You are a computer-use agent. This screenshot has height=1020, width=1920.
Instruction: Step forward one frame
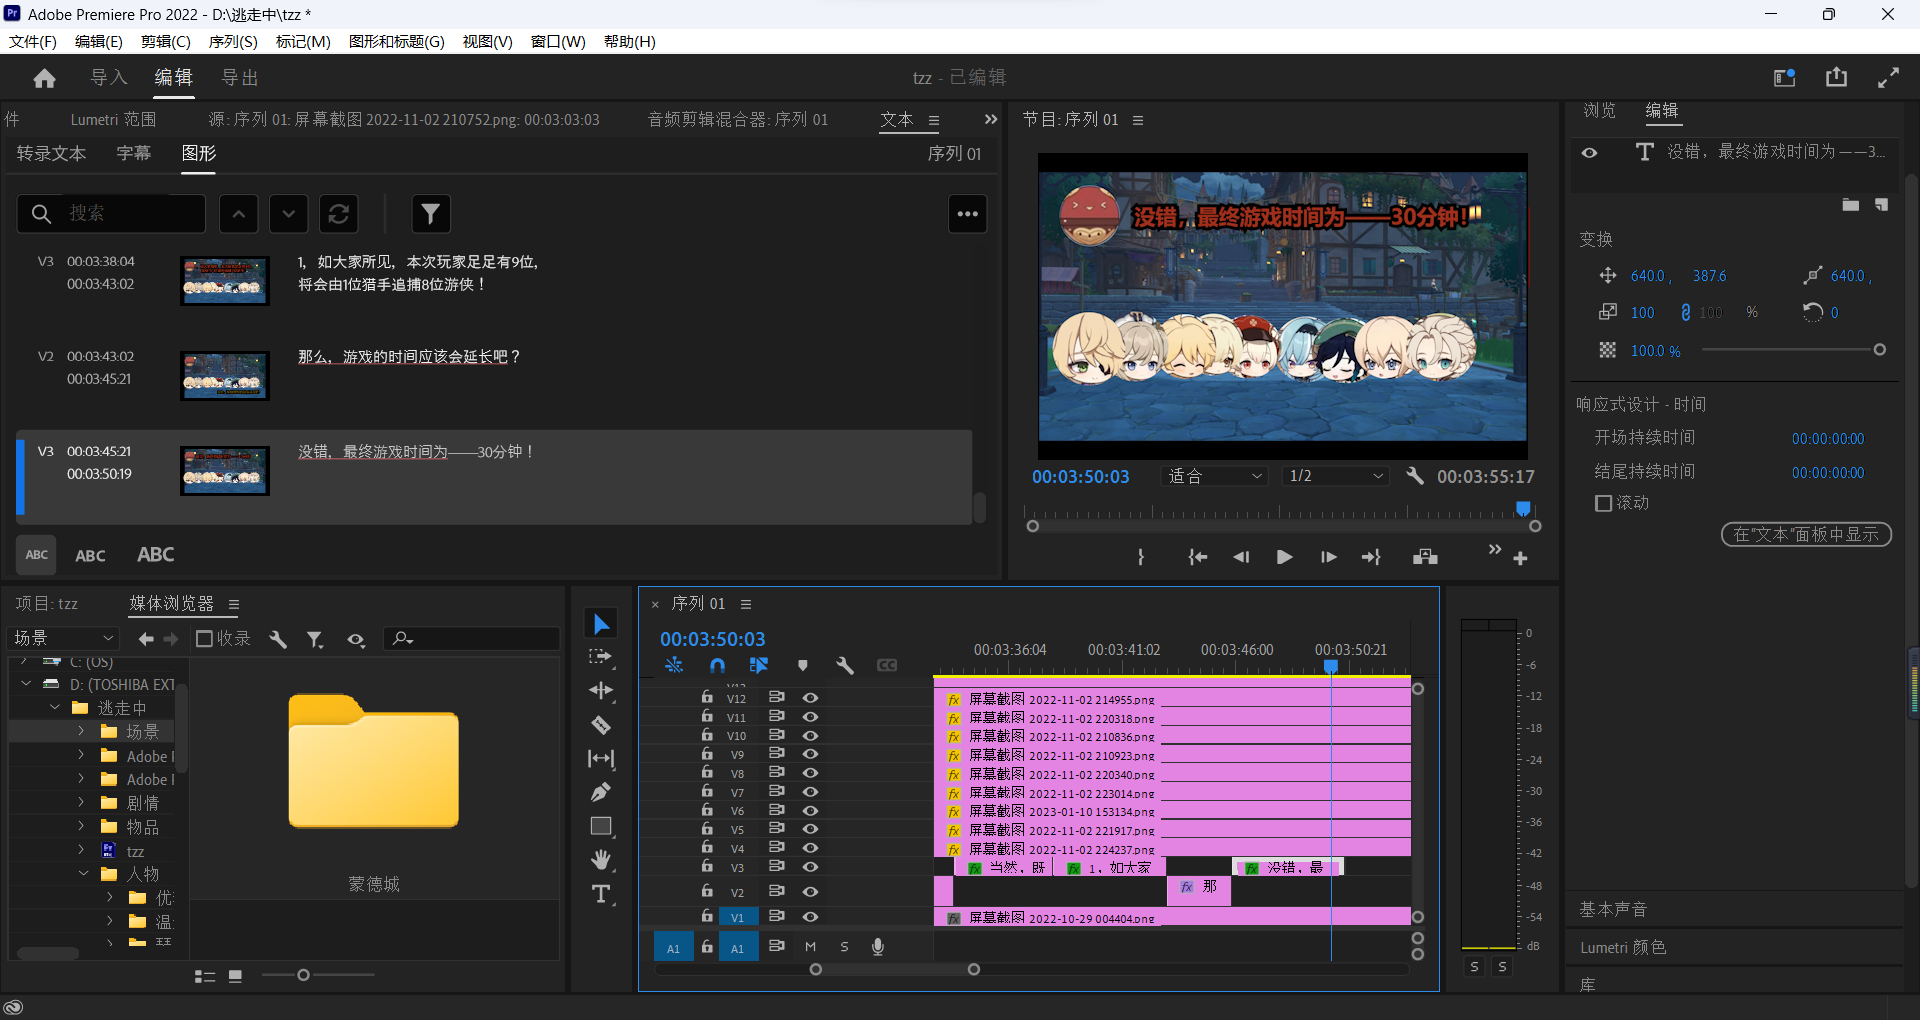(1328, 557)
